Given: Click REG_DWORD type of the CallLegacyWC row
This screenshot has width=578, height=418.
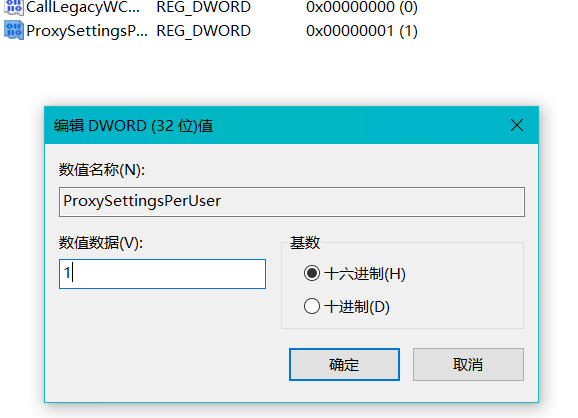Looking at the screenshot, I should tap(203, 7).
